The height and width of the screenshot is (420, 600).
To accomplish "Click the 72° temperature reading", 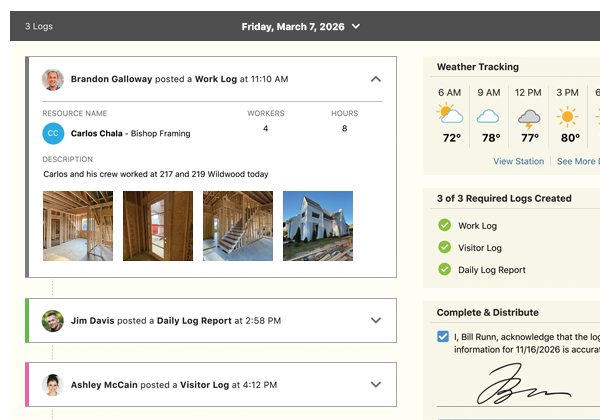I will 452,138.
